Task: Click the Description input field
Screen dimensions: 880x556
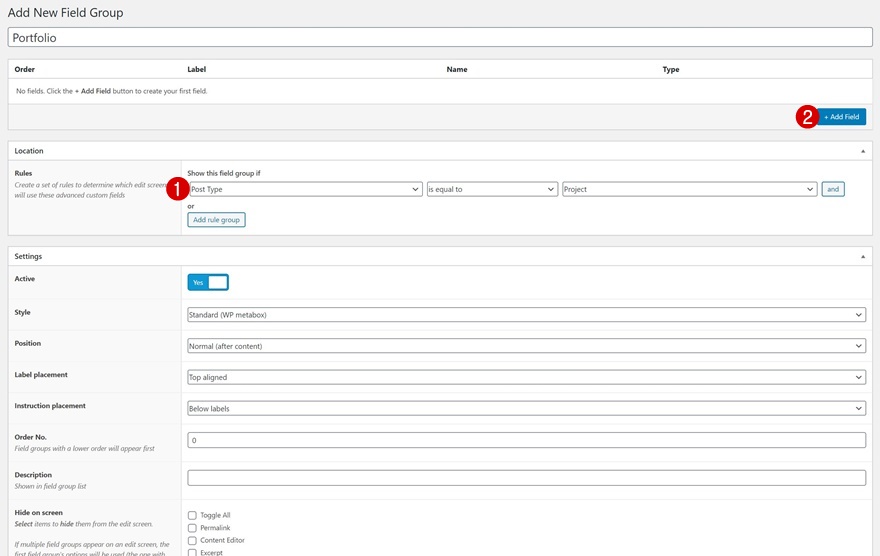Action: click(526, 478)
